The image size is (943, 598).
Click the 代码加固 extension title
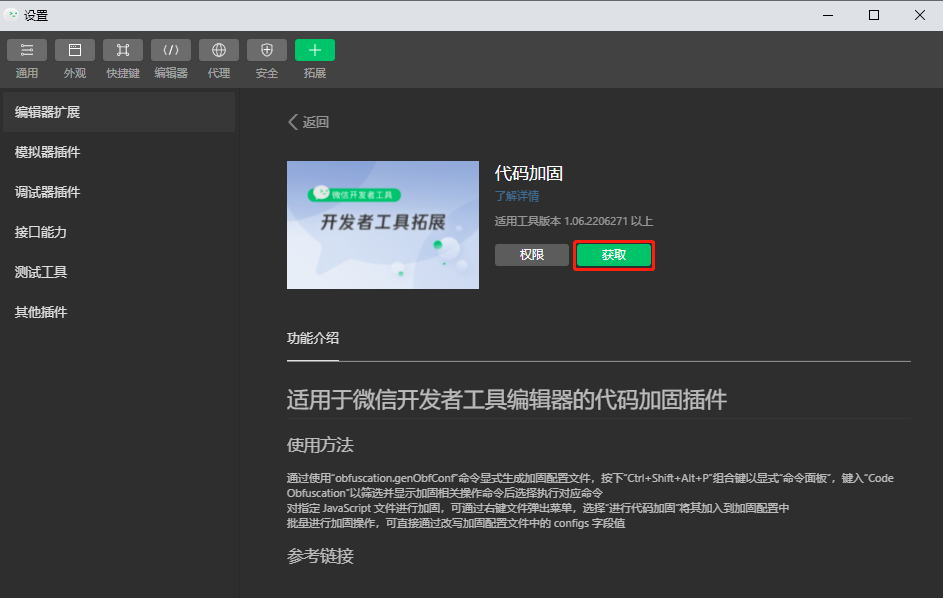click(529, 174)
